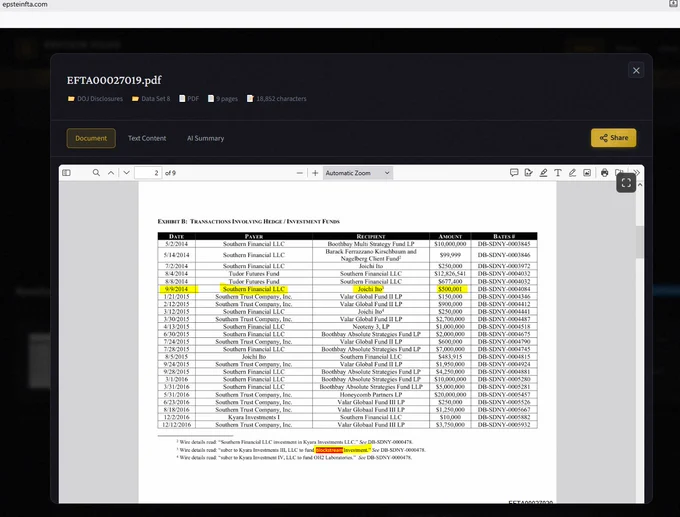Click the $99,999 amount cell

pos(450,255)
